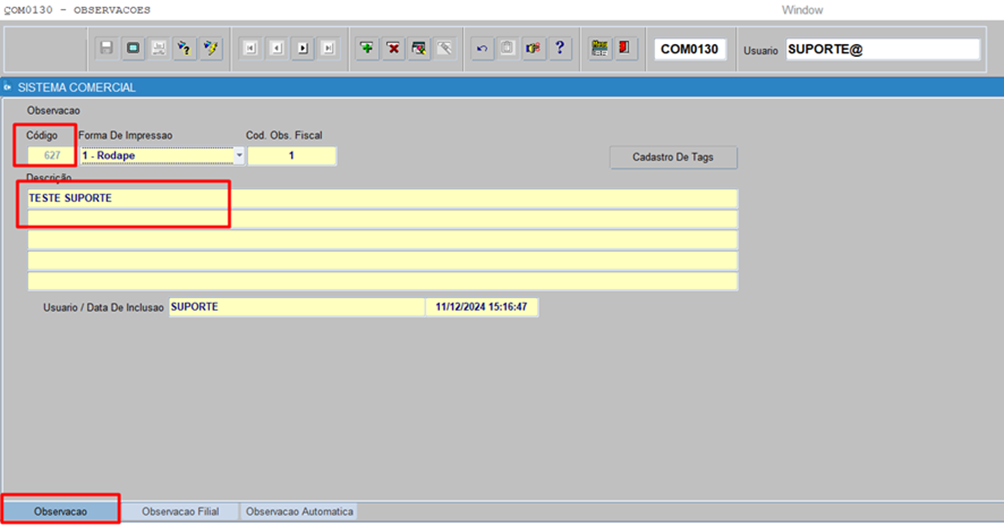Open the Window menu
The width and height of the screenshot is (1004, 526).
click(x=802, y=10)
